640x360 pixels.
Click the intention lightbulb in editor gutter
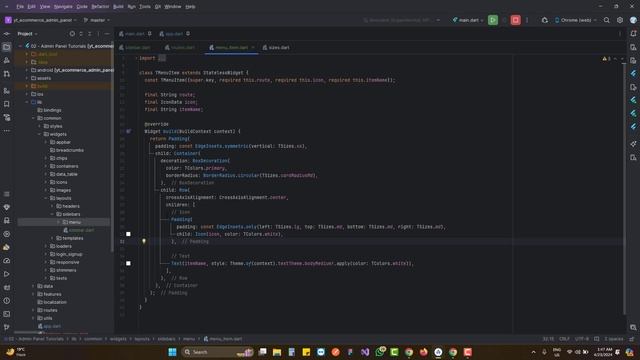[144, 241]
